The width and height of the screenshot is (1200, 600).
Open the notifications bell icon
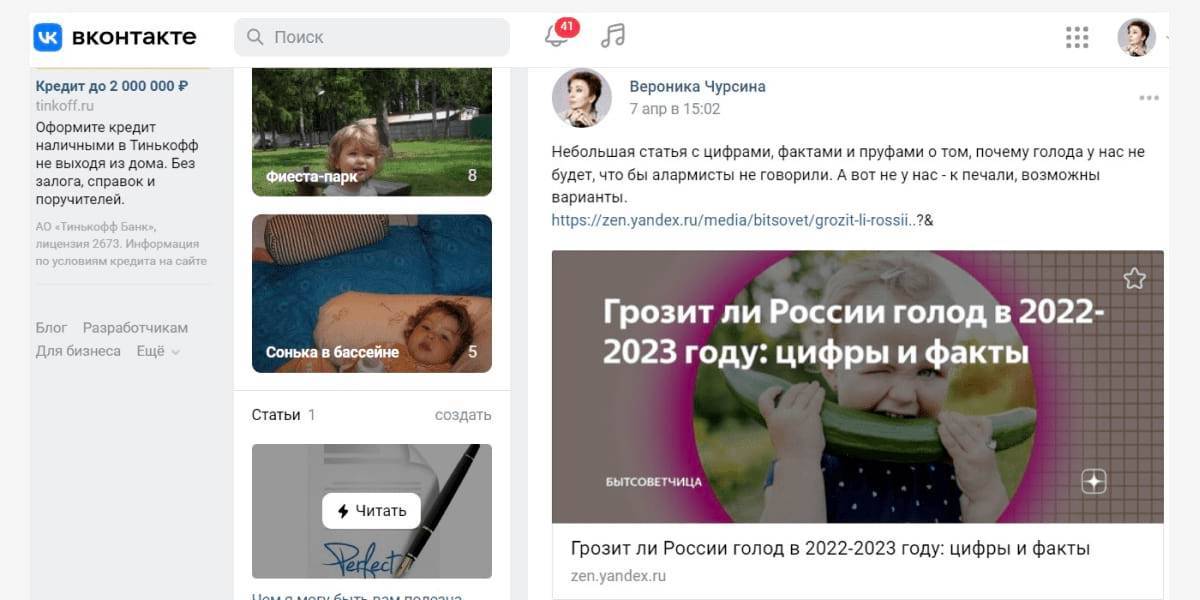(556, 37)
